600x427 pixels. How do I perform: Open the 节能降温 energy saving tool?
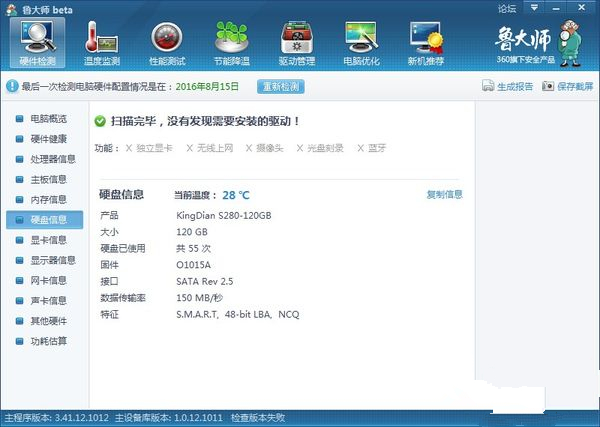coord(232,43)
